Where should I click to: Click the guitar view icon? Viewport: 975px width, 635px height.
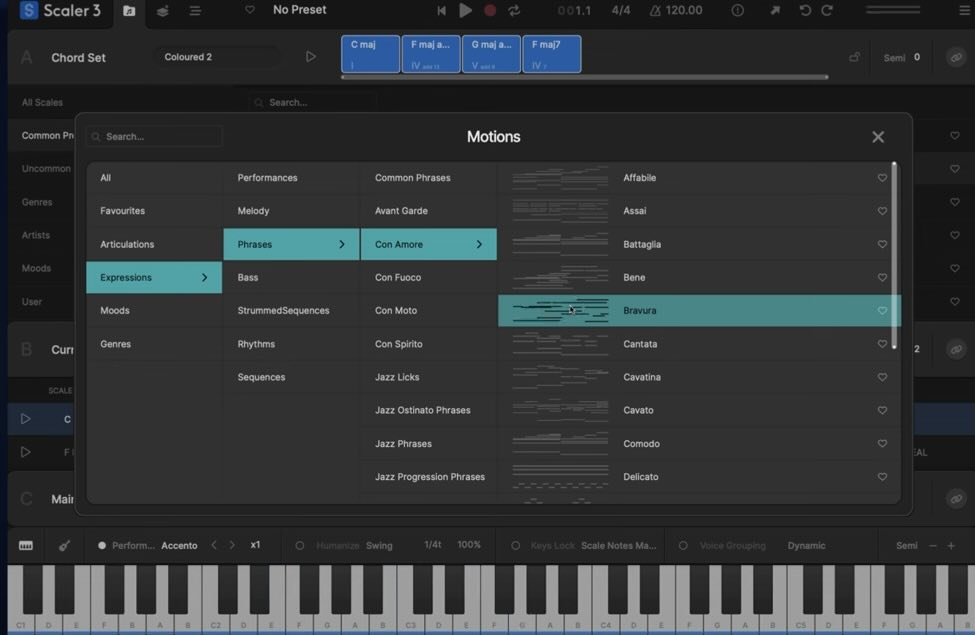[x=64, y=545]
